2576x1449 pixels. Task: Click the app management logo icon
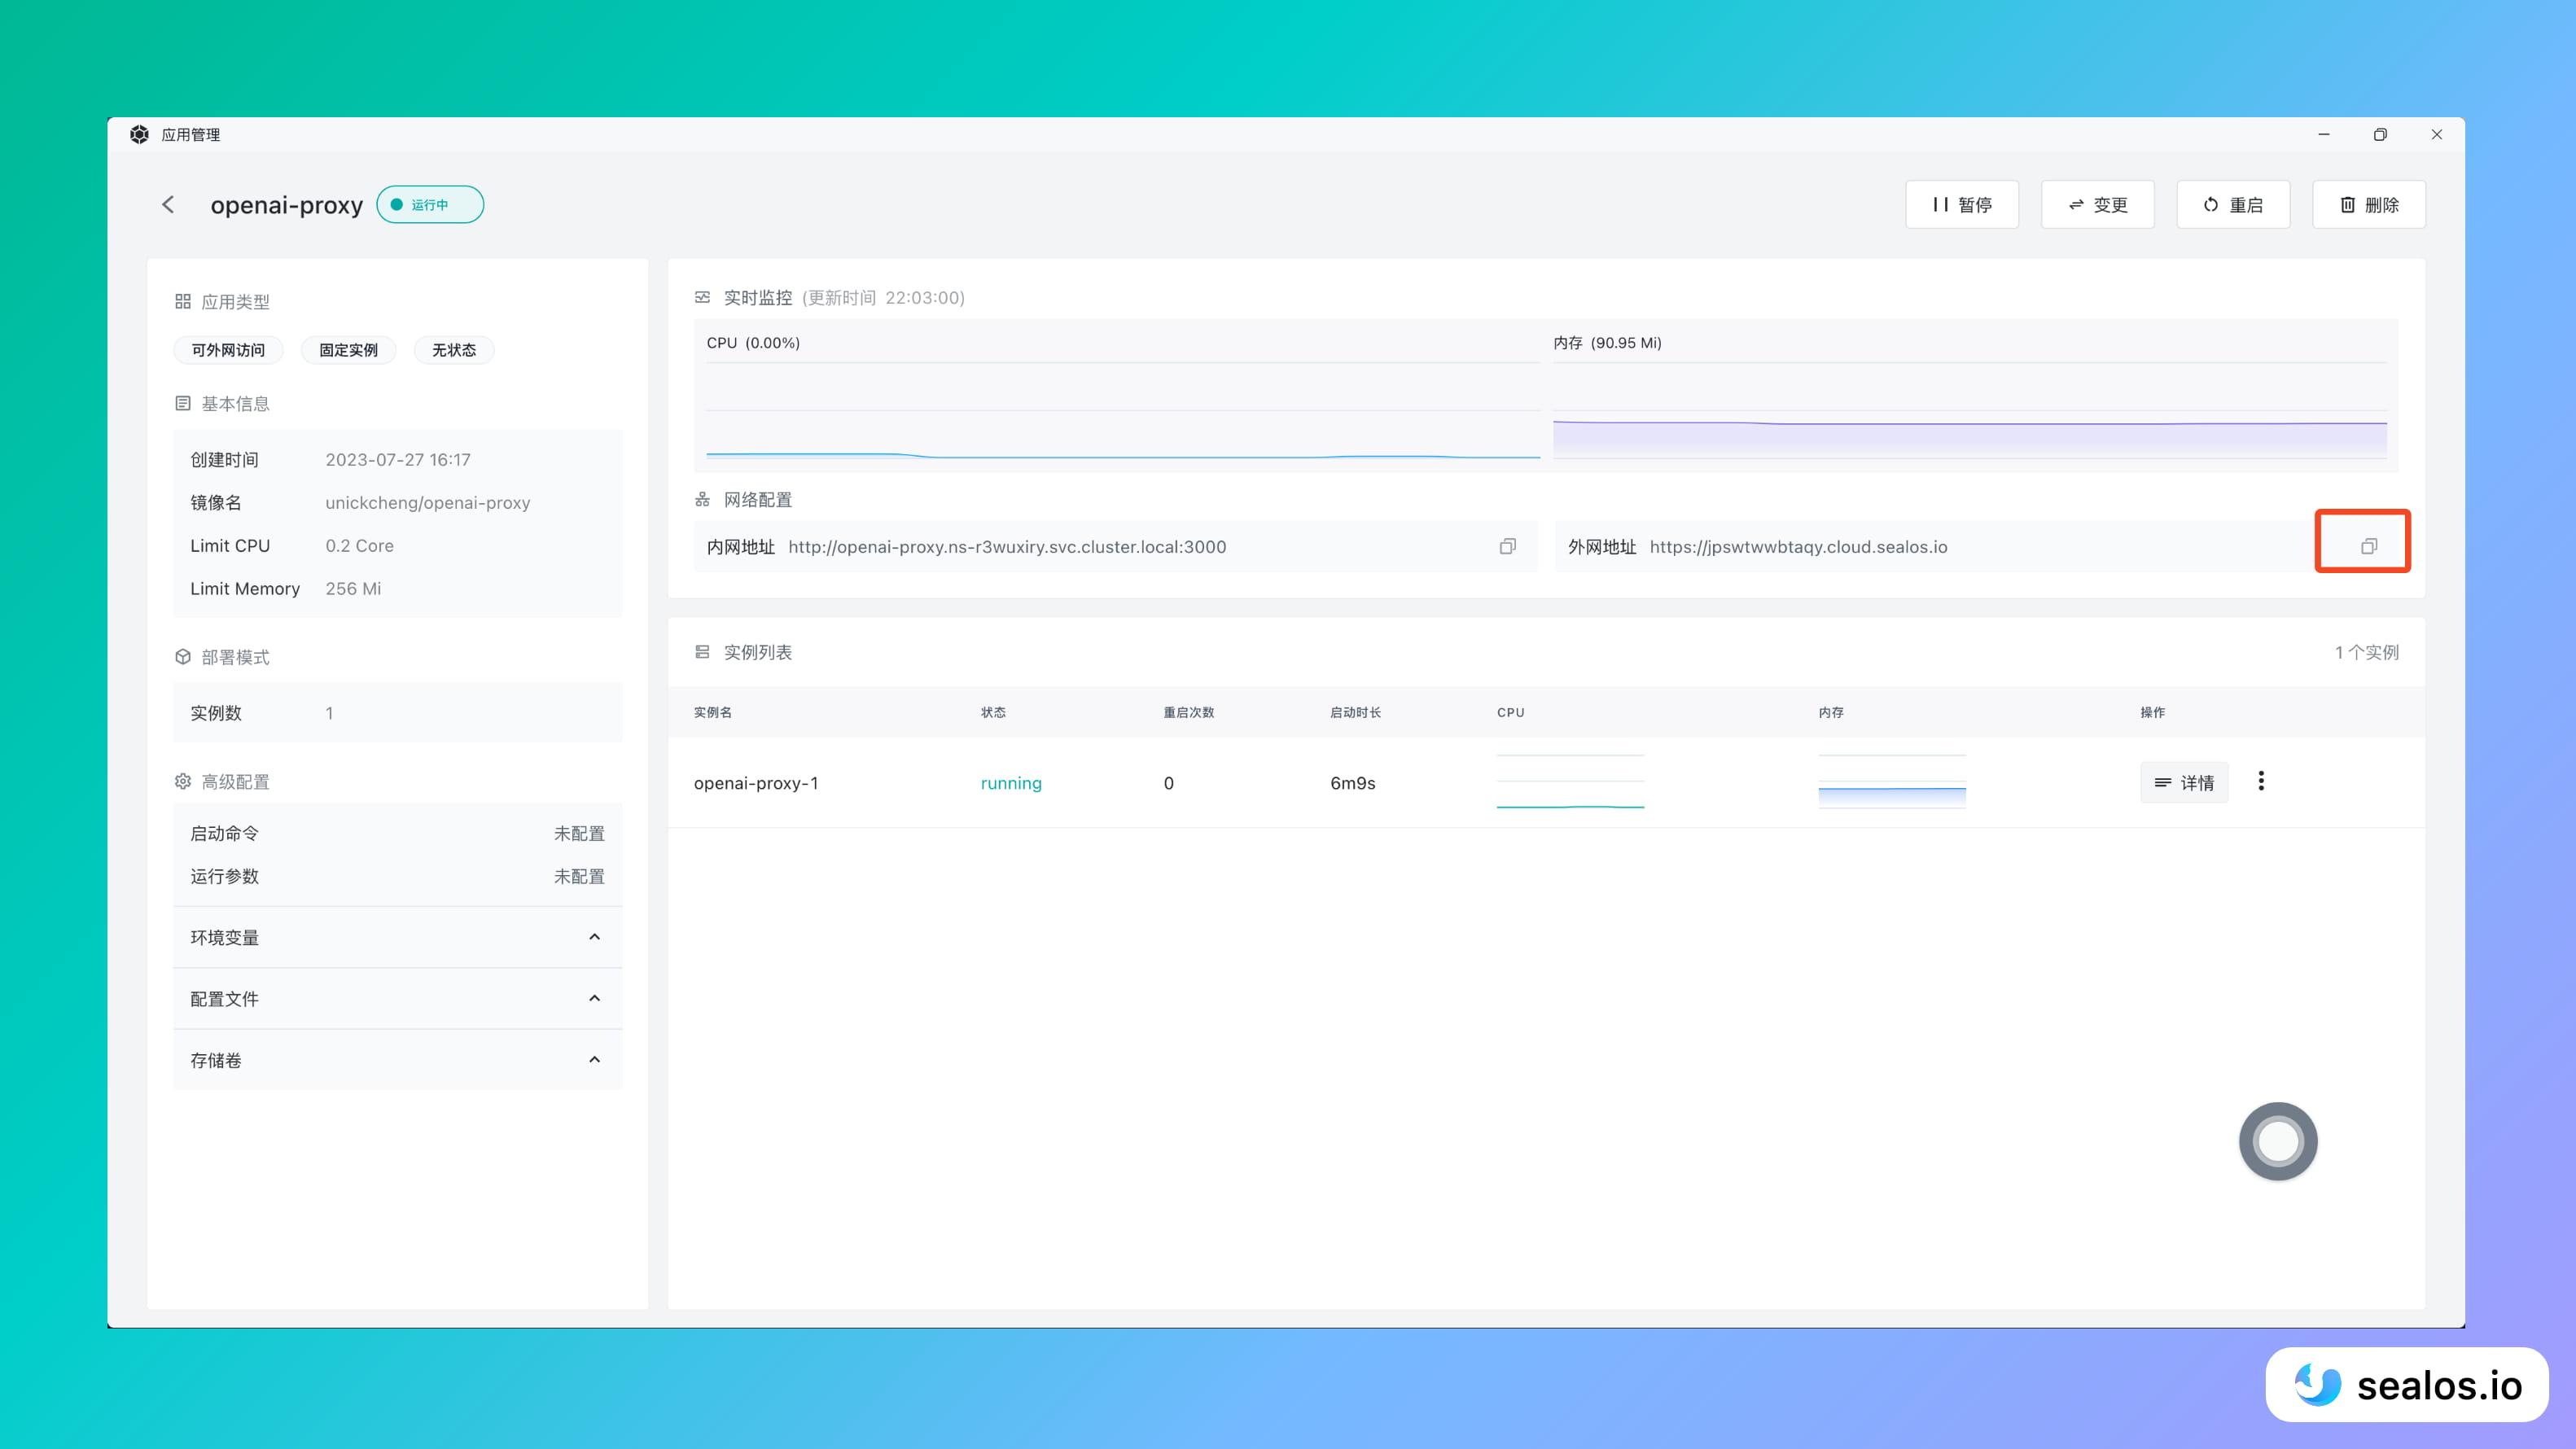pos(139,134)
